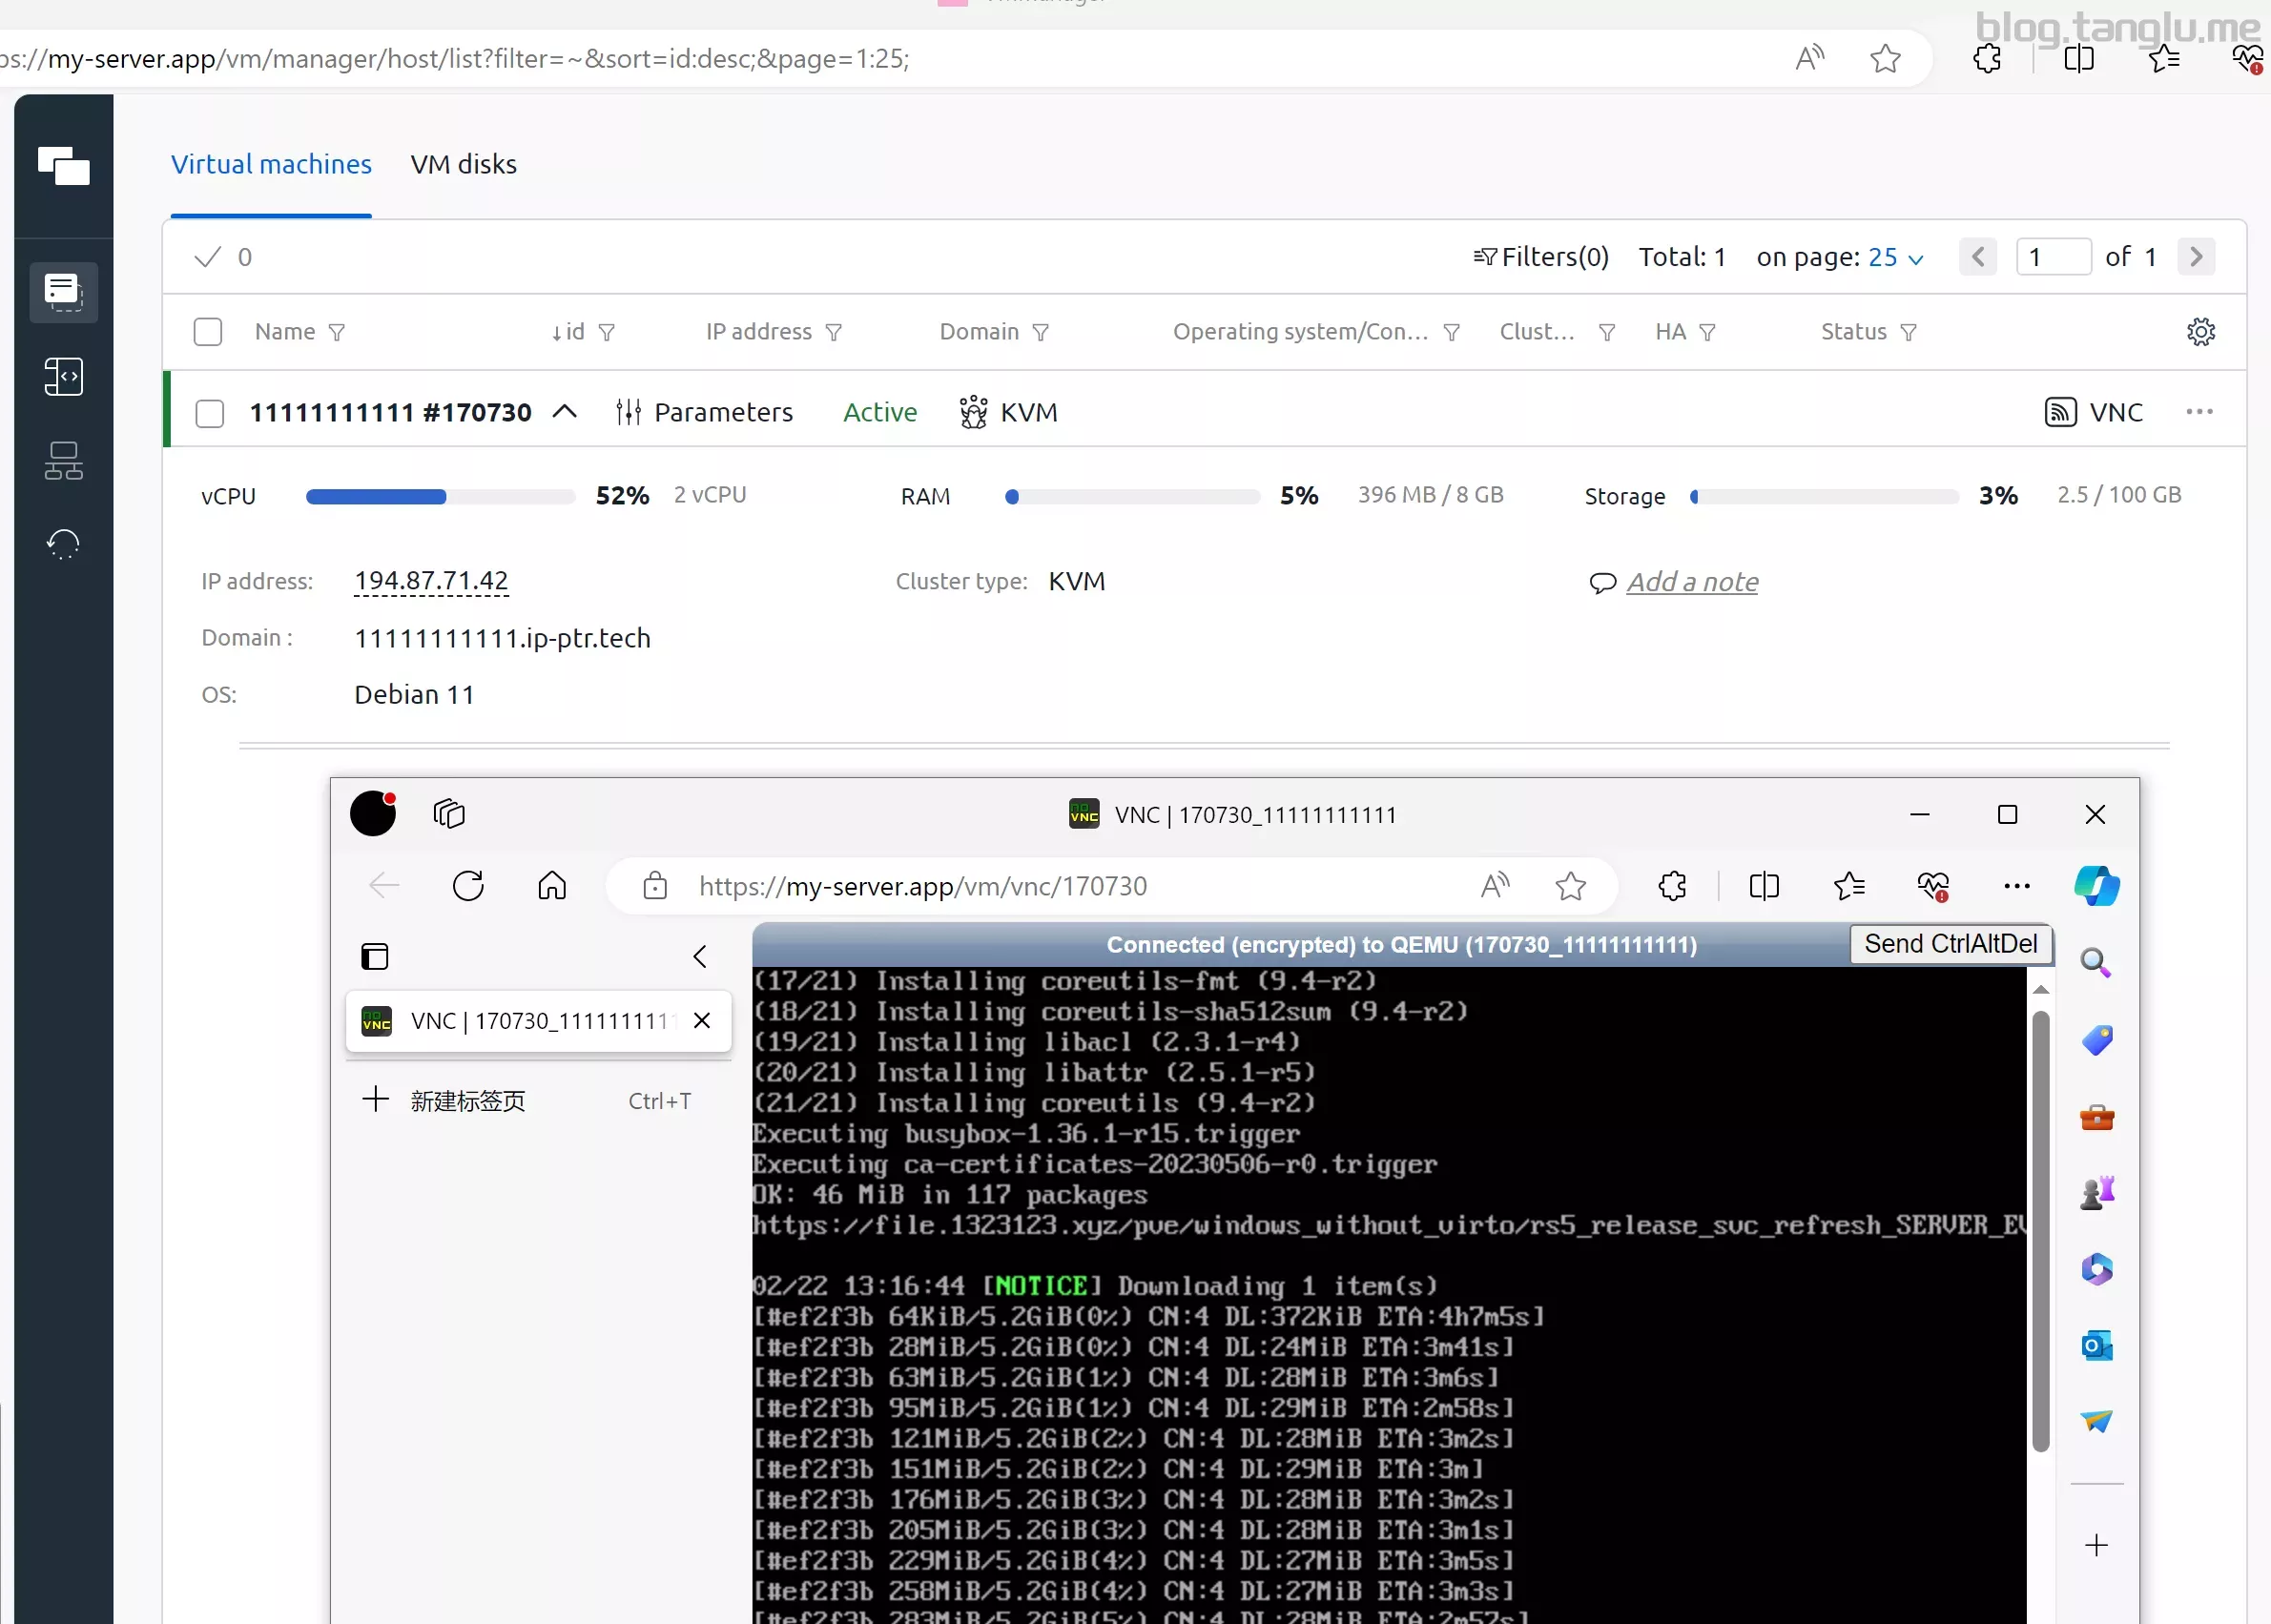Check the box for VM 11111111111 #170730
This screenshot has width=2271, height=1624.
click(210, 413)
